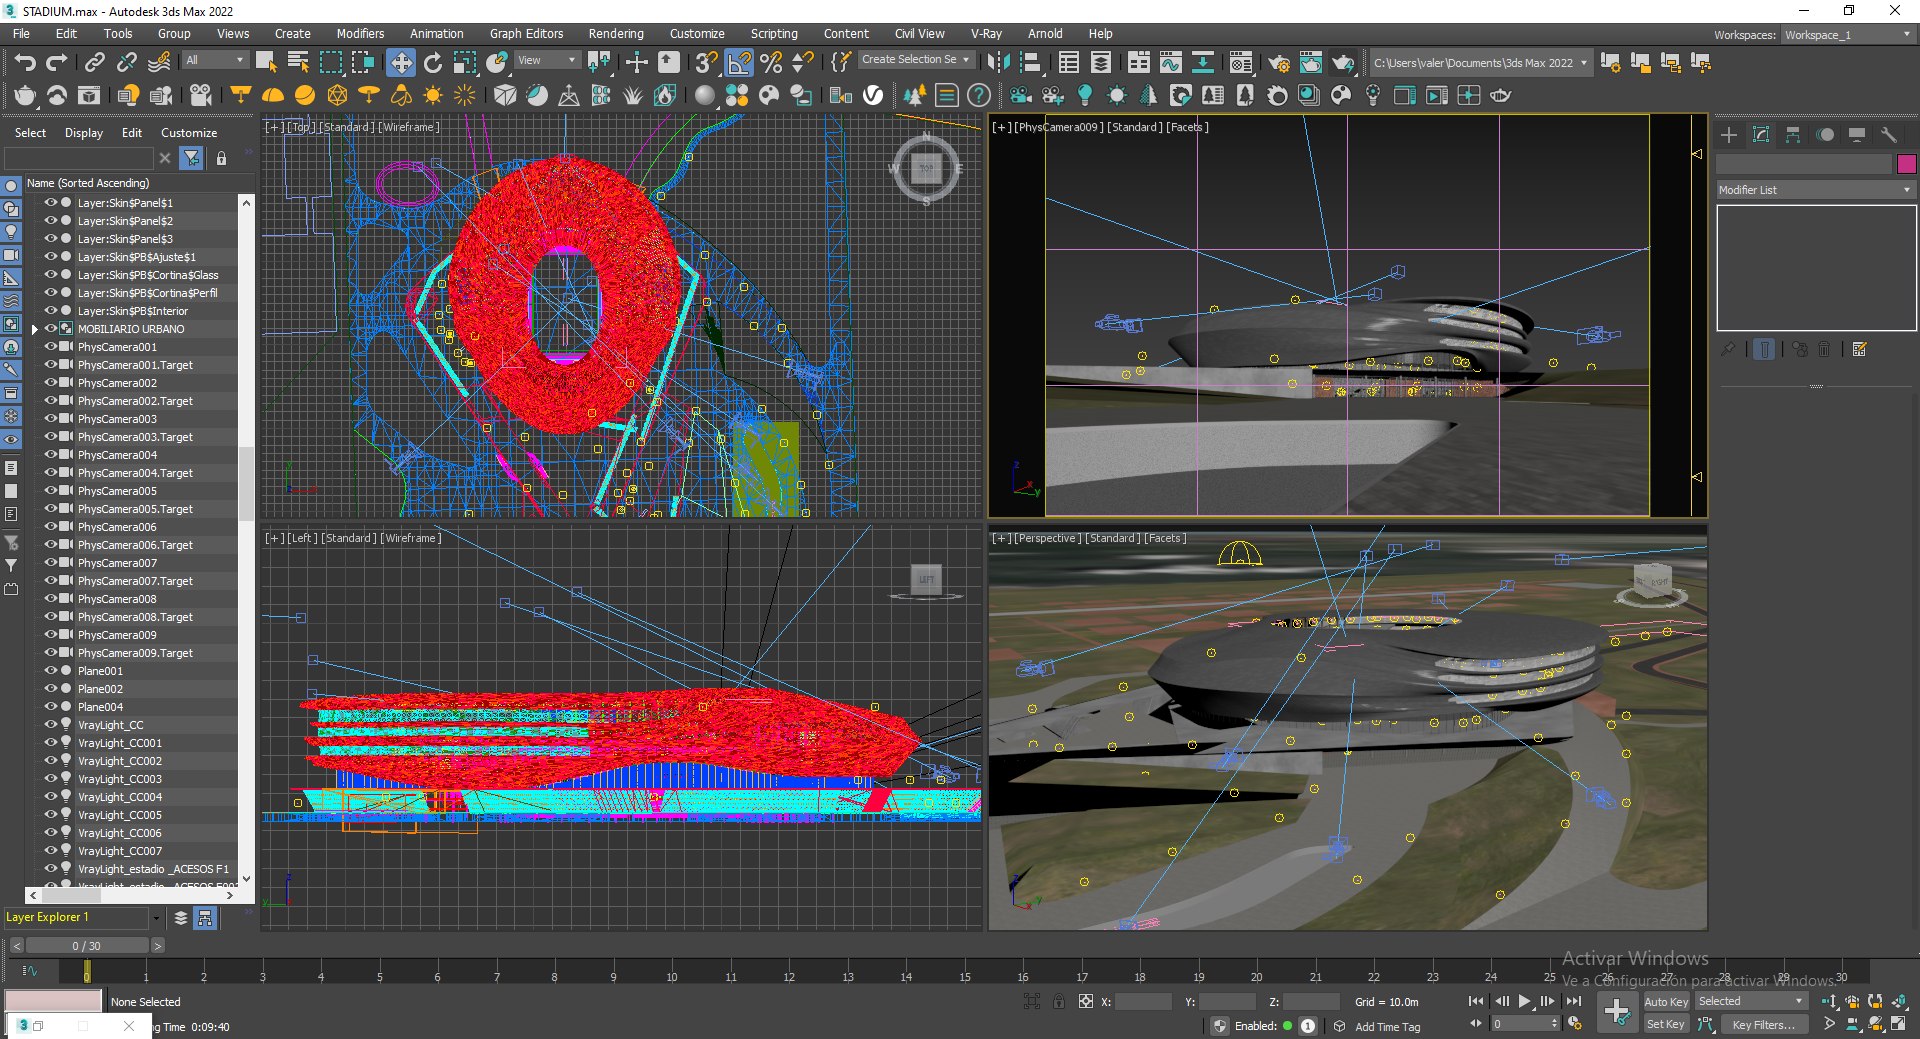Image resolution: width=1920 pixels, height=1039 pixels.
Task: Open the Utilities wrench tab
Action: coord(1889,134)
